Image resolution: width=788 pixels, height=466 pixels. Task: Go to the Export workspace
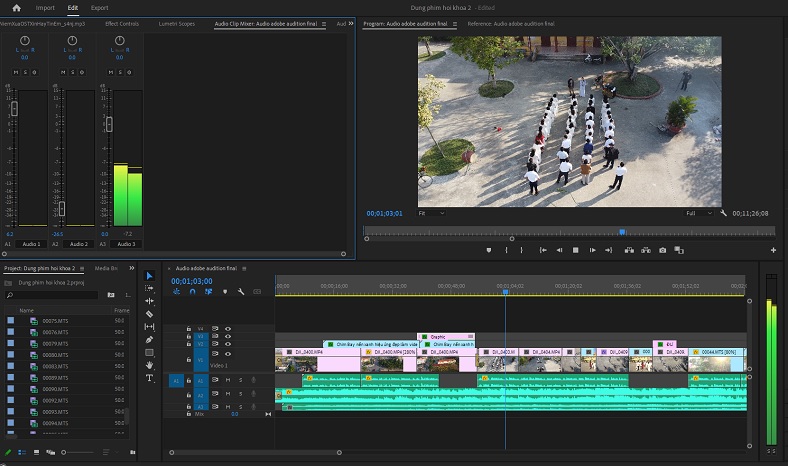(99, 8)
